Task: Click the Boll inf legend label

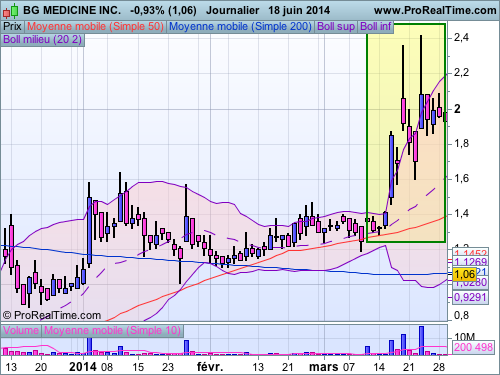Action: [376, 26]
